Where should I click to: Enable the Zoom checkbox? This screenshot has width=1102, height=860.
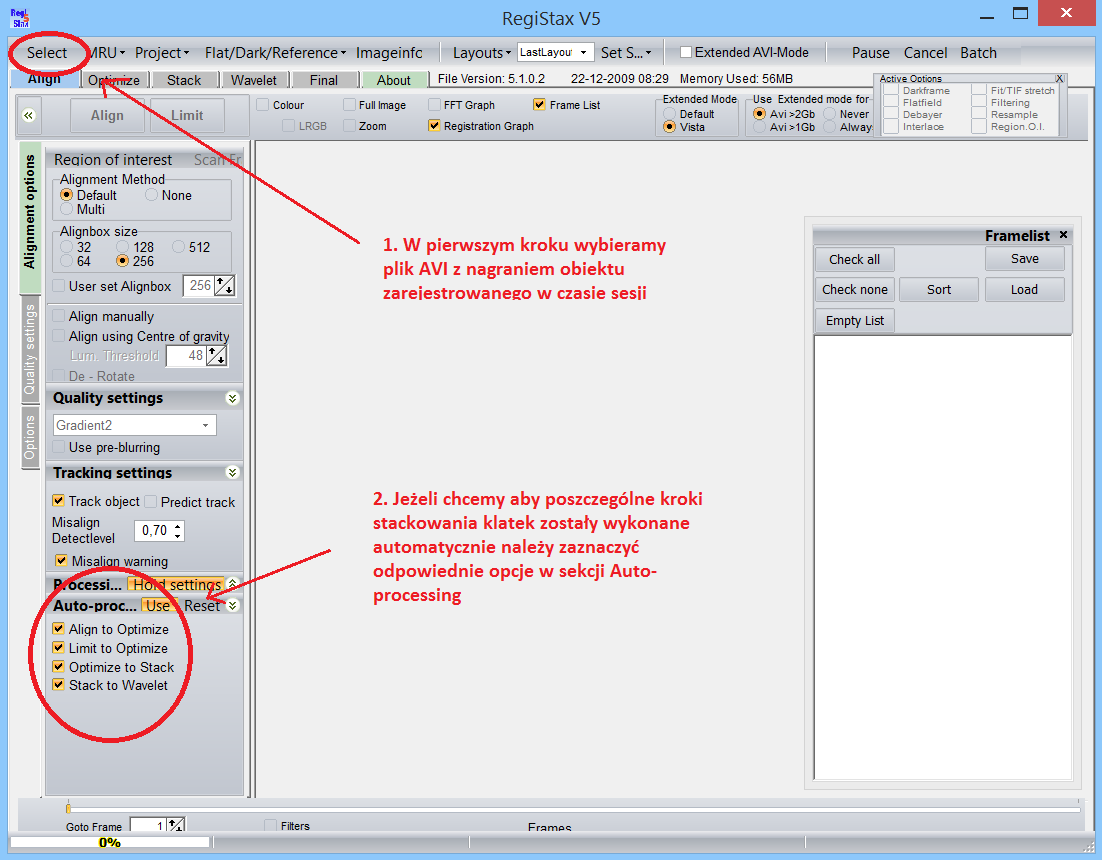[x=349, y=126]
